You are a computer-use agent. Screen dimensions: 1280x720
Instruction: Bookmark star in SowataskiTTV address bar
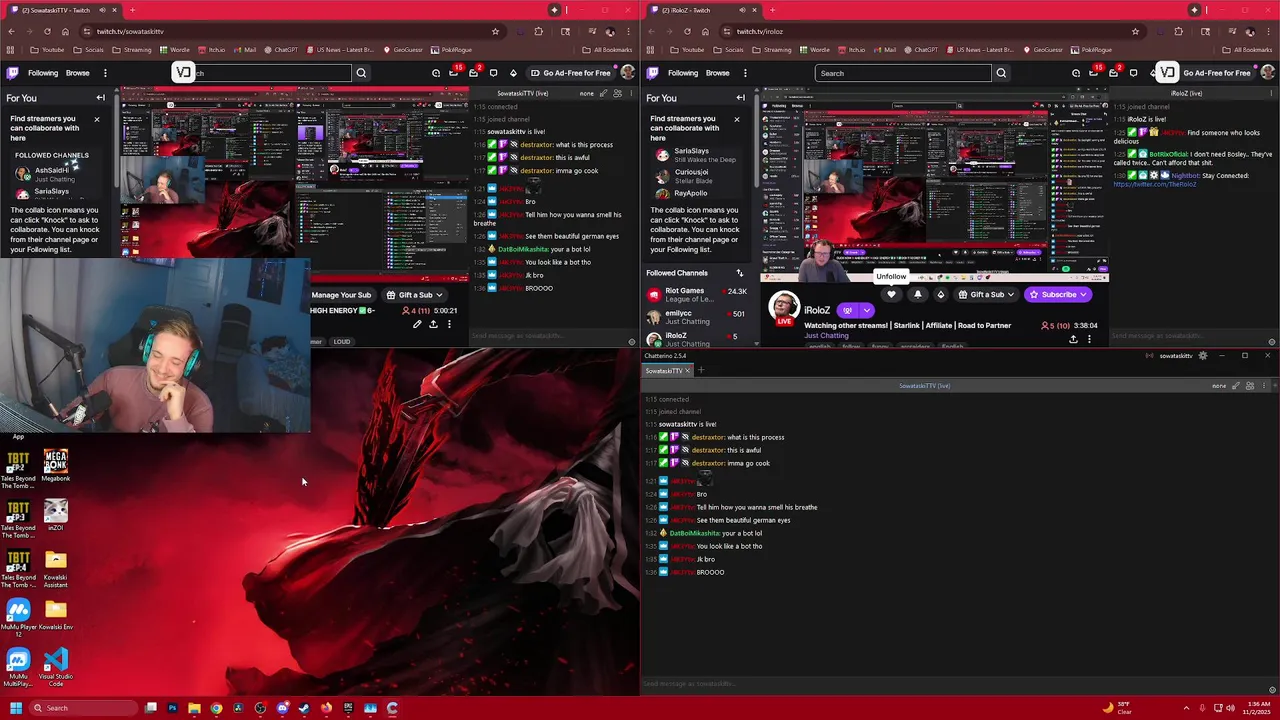[495, 31]
